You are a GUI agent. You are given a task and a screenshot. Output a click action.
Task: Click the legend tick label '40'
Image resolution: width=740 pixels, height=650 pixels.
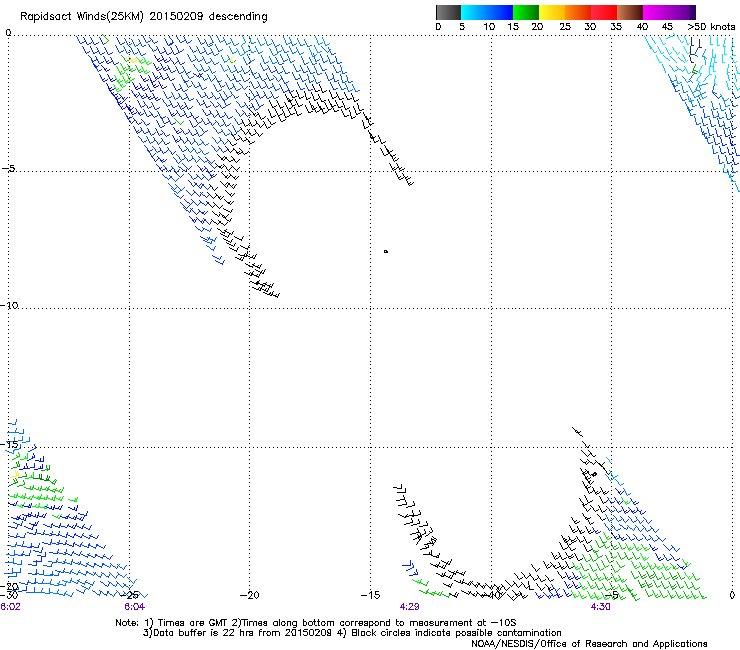(642, 27)
